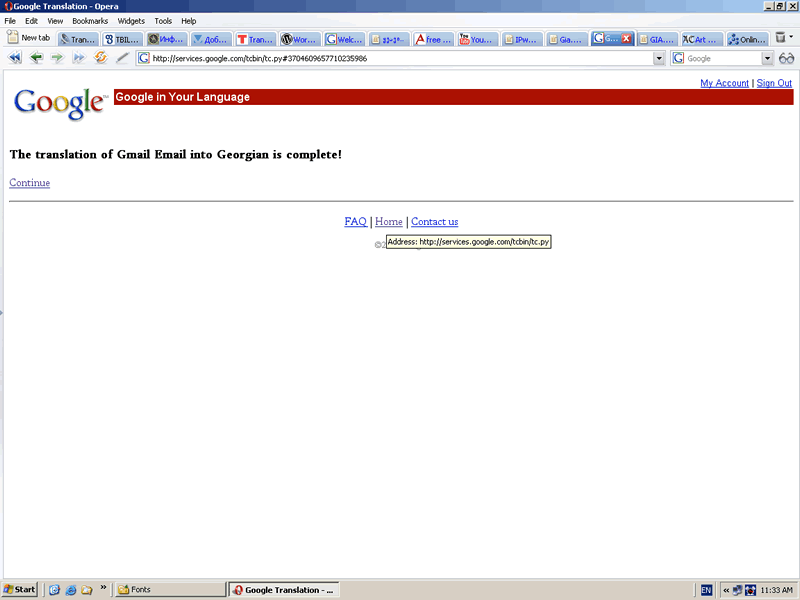
Task: Click the Start button
Action: coord(20,590)
